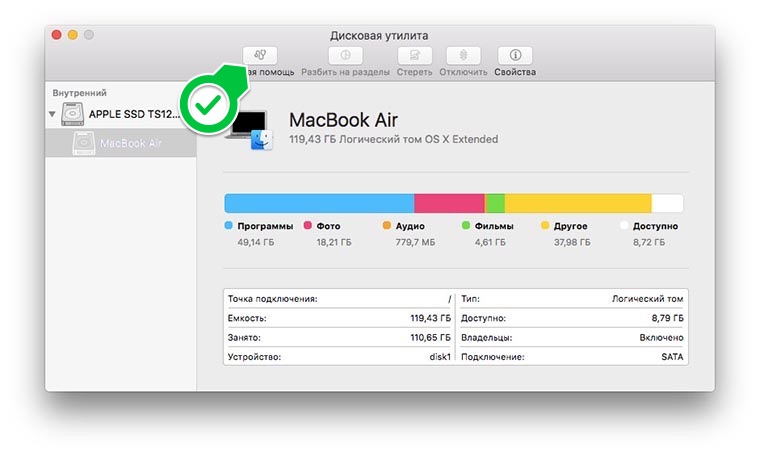Click the Внутренний sidebar section header

pos(79,93)
